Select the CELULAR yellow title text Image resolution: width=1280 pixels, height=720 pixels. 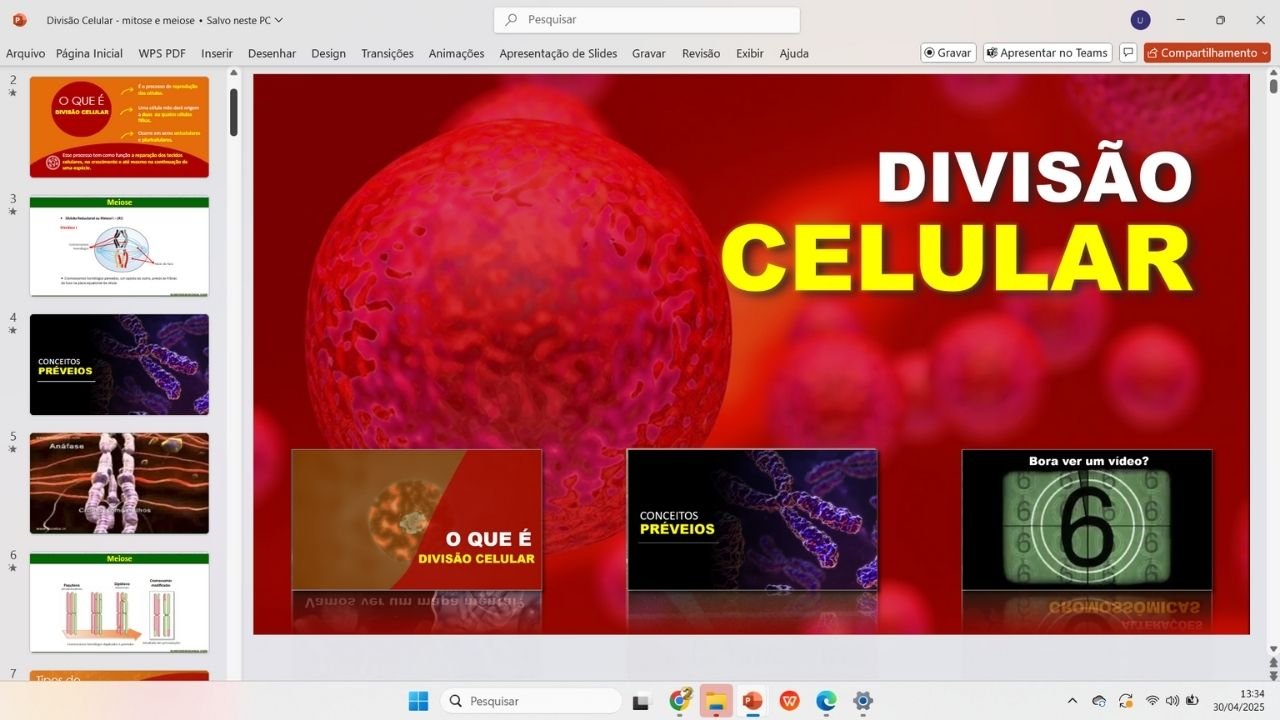tap(958, 257)
